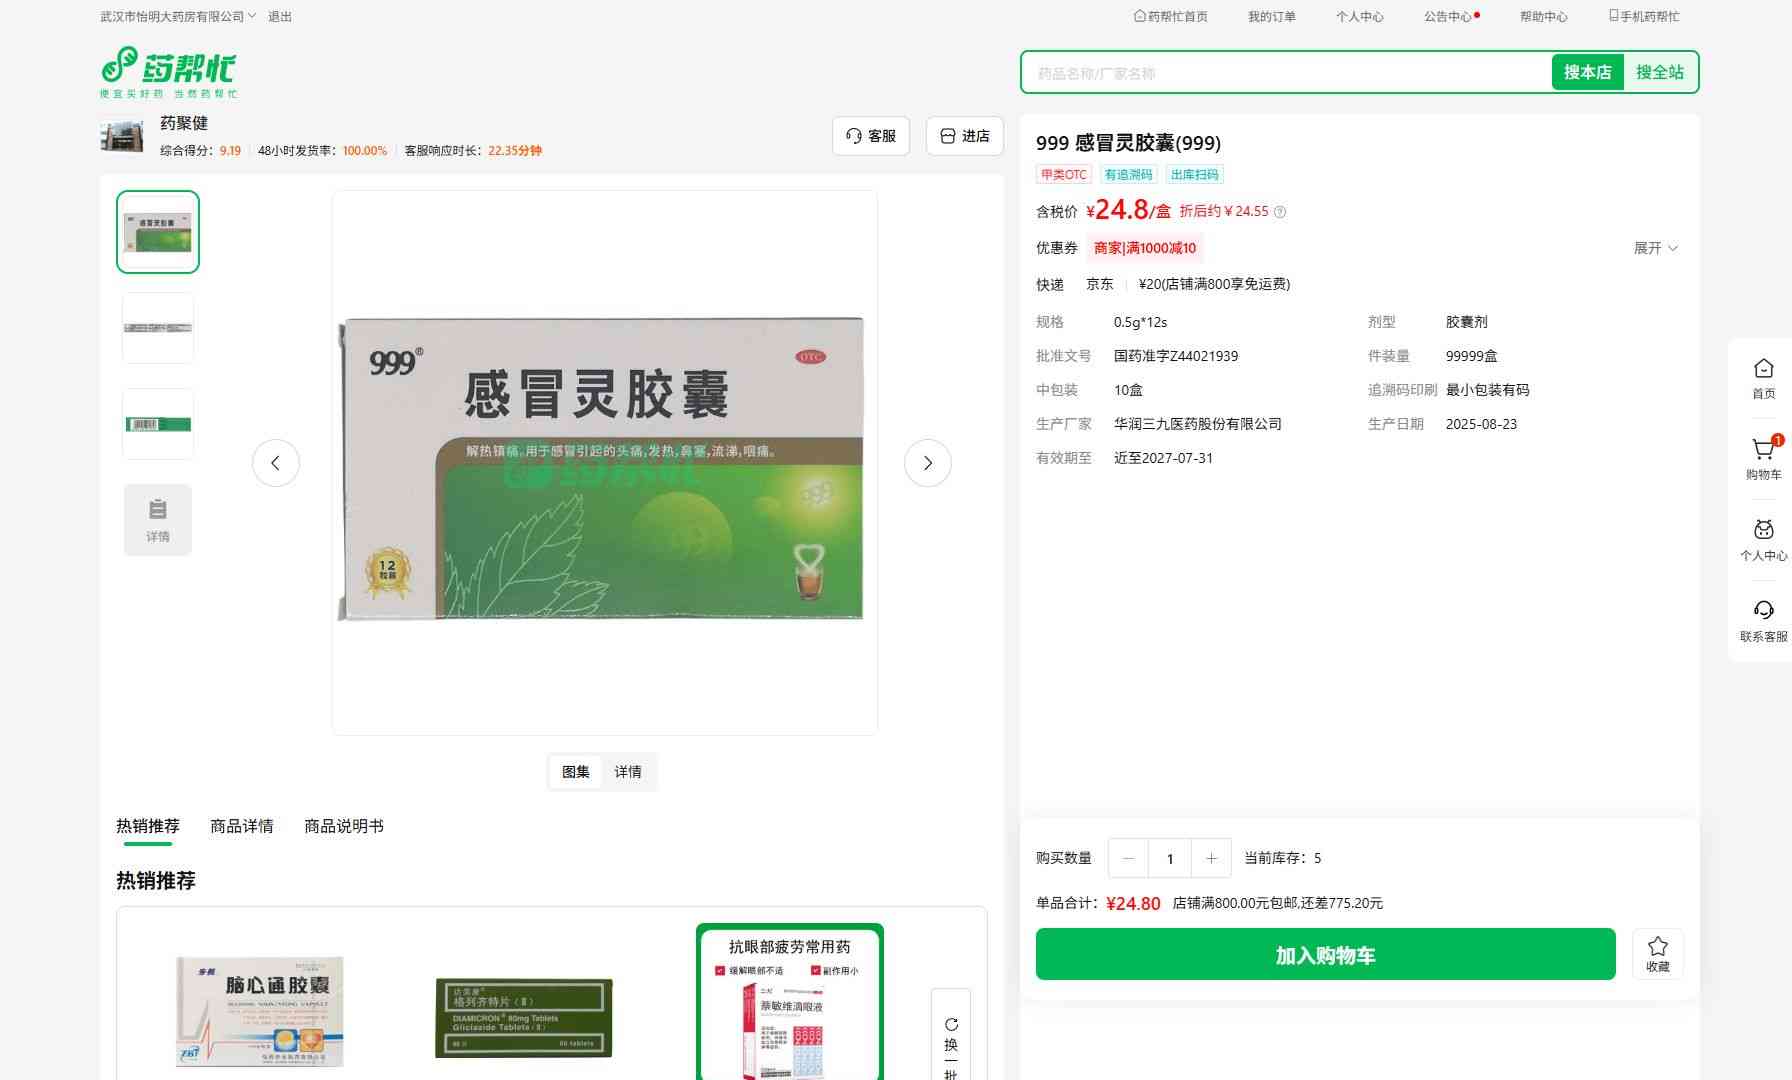Open the 商品说明书 tab
Viewport: 1792px width, 1080px height.
point(344,826)
